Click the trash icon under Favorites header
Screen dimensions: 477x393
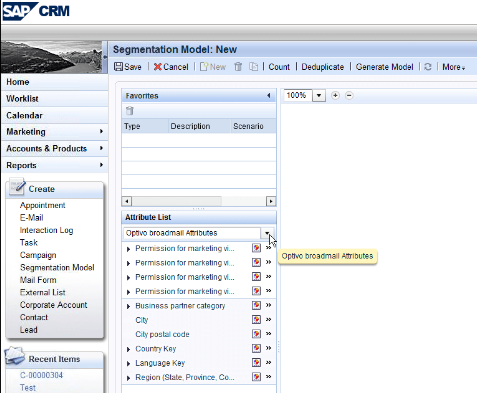pyautogui.click(x=130, y=110)
